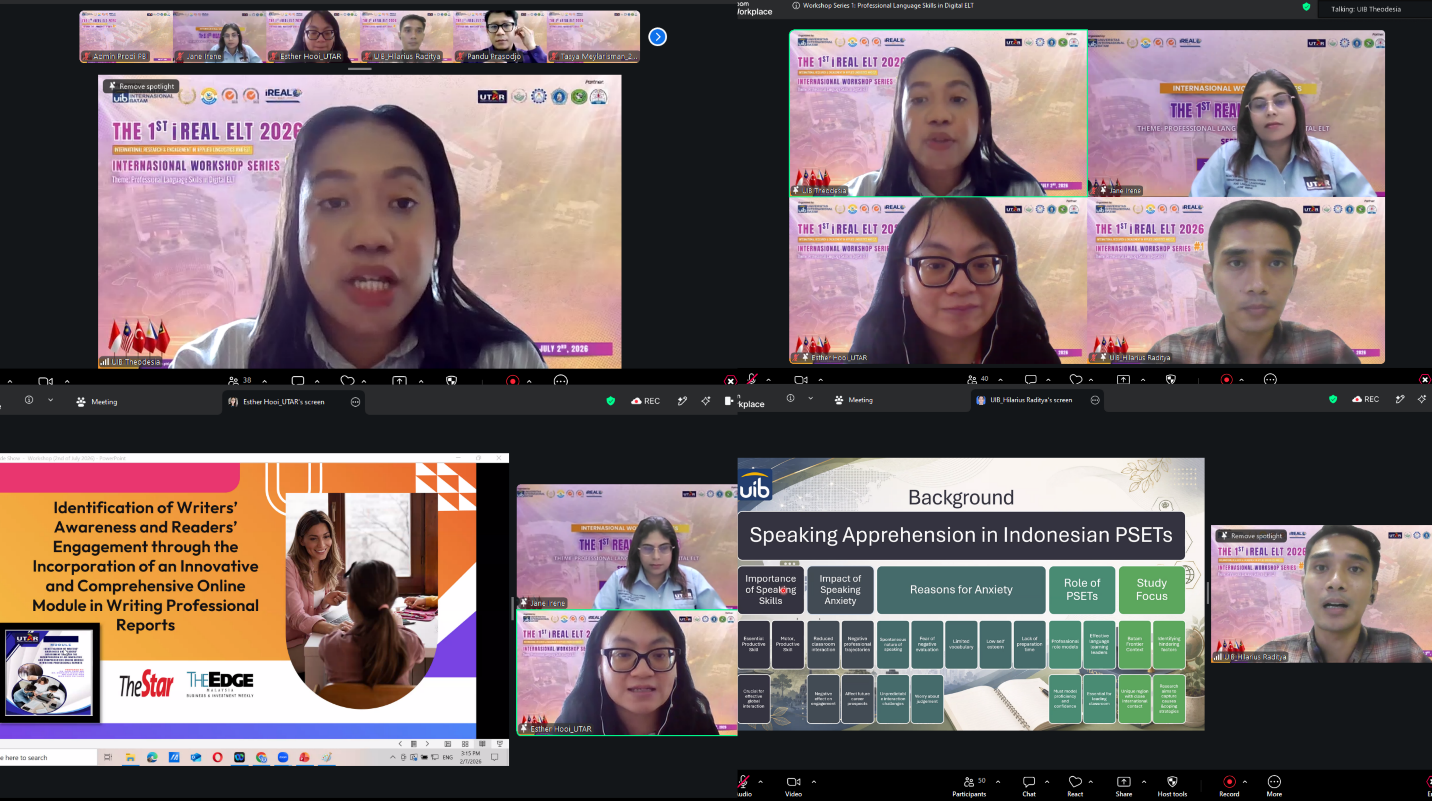This screenshot has width=1432, height=801.
Task: Open the labeled More menu
Action: (1274, 785)
